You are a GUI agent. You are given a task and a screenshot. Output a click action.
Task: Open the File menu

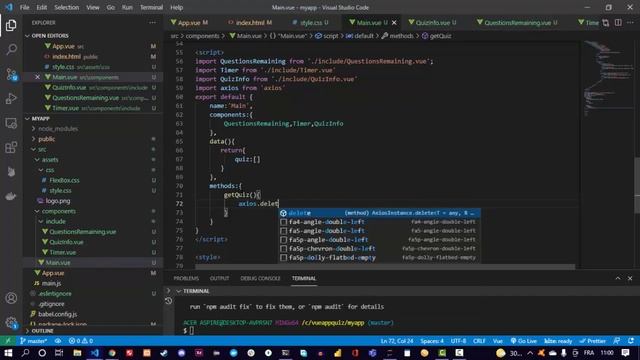(24, 7)
